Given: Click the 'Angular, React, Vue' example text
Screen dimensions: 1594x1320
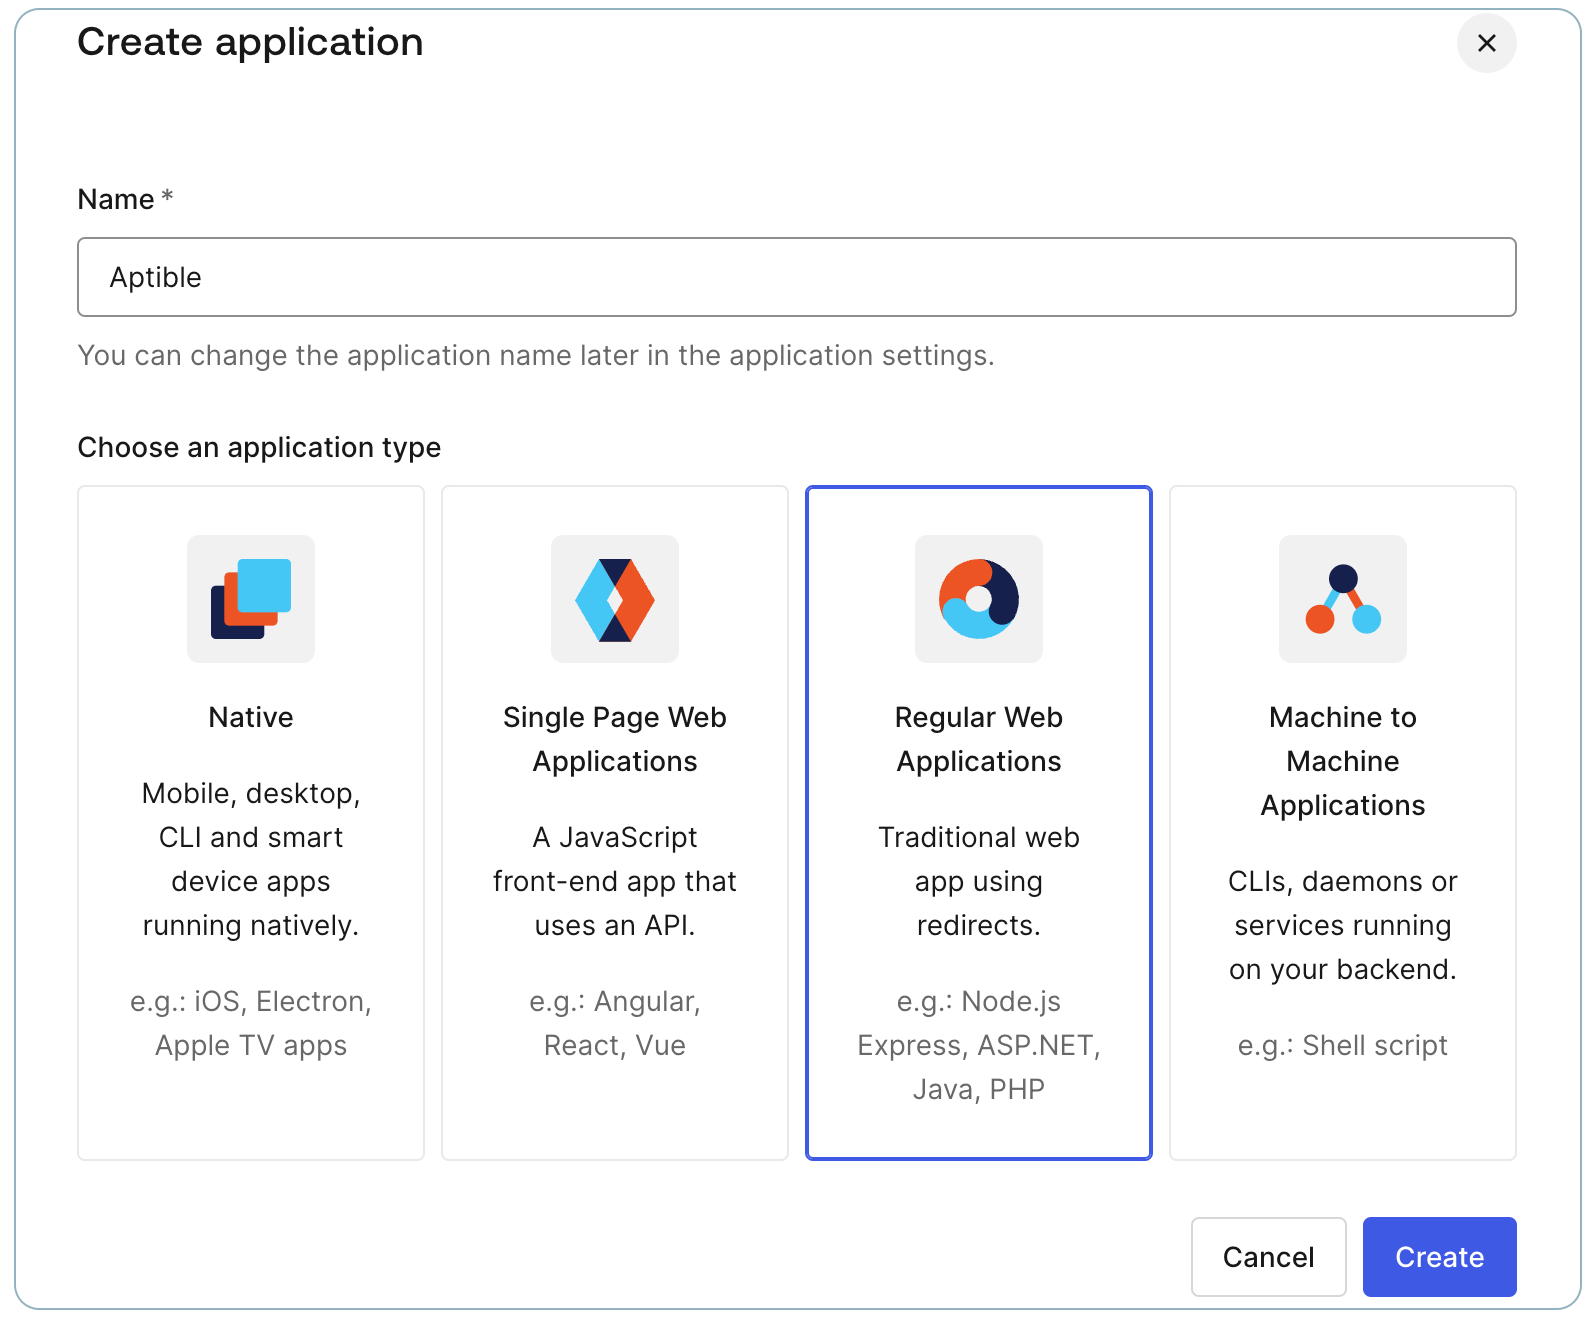Looking at the screenshot, I should pyautogui.click(x=615, y=1023).
